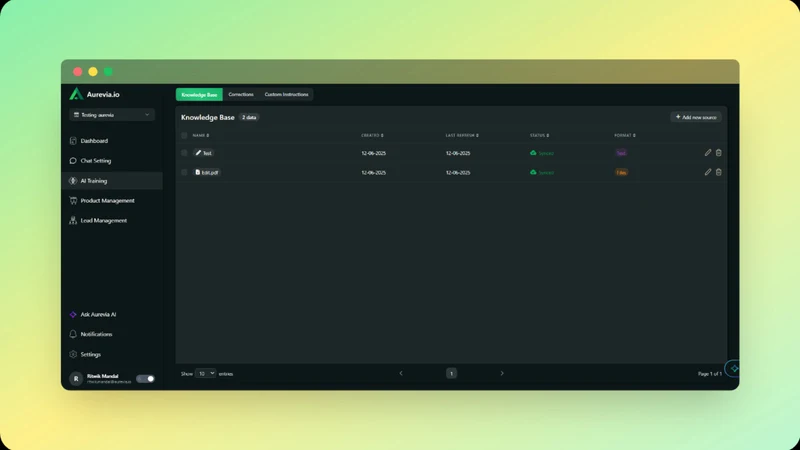Image resolution: width=800 pixels, height=450 pixels.
Task: Delete the Edit.pdf row with trash icon
Action: [x=718, y=172]
